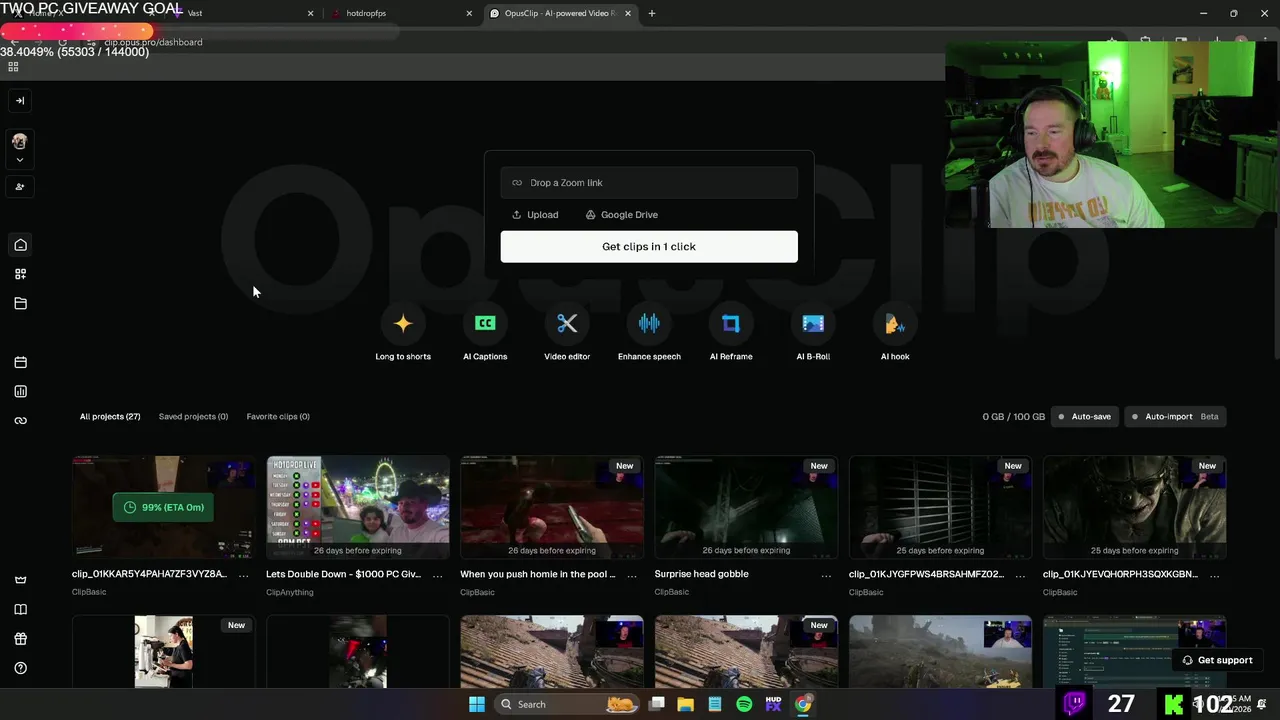1280x720 pixels.
Task: Open the crown upgrade icon in sidebar
Action: click(x=20, y=580)
